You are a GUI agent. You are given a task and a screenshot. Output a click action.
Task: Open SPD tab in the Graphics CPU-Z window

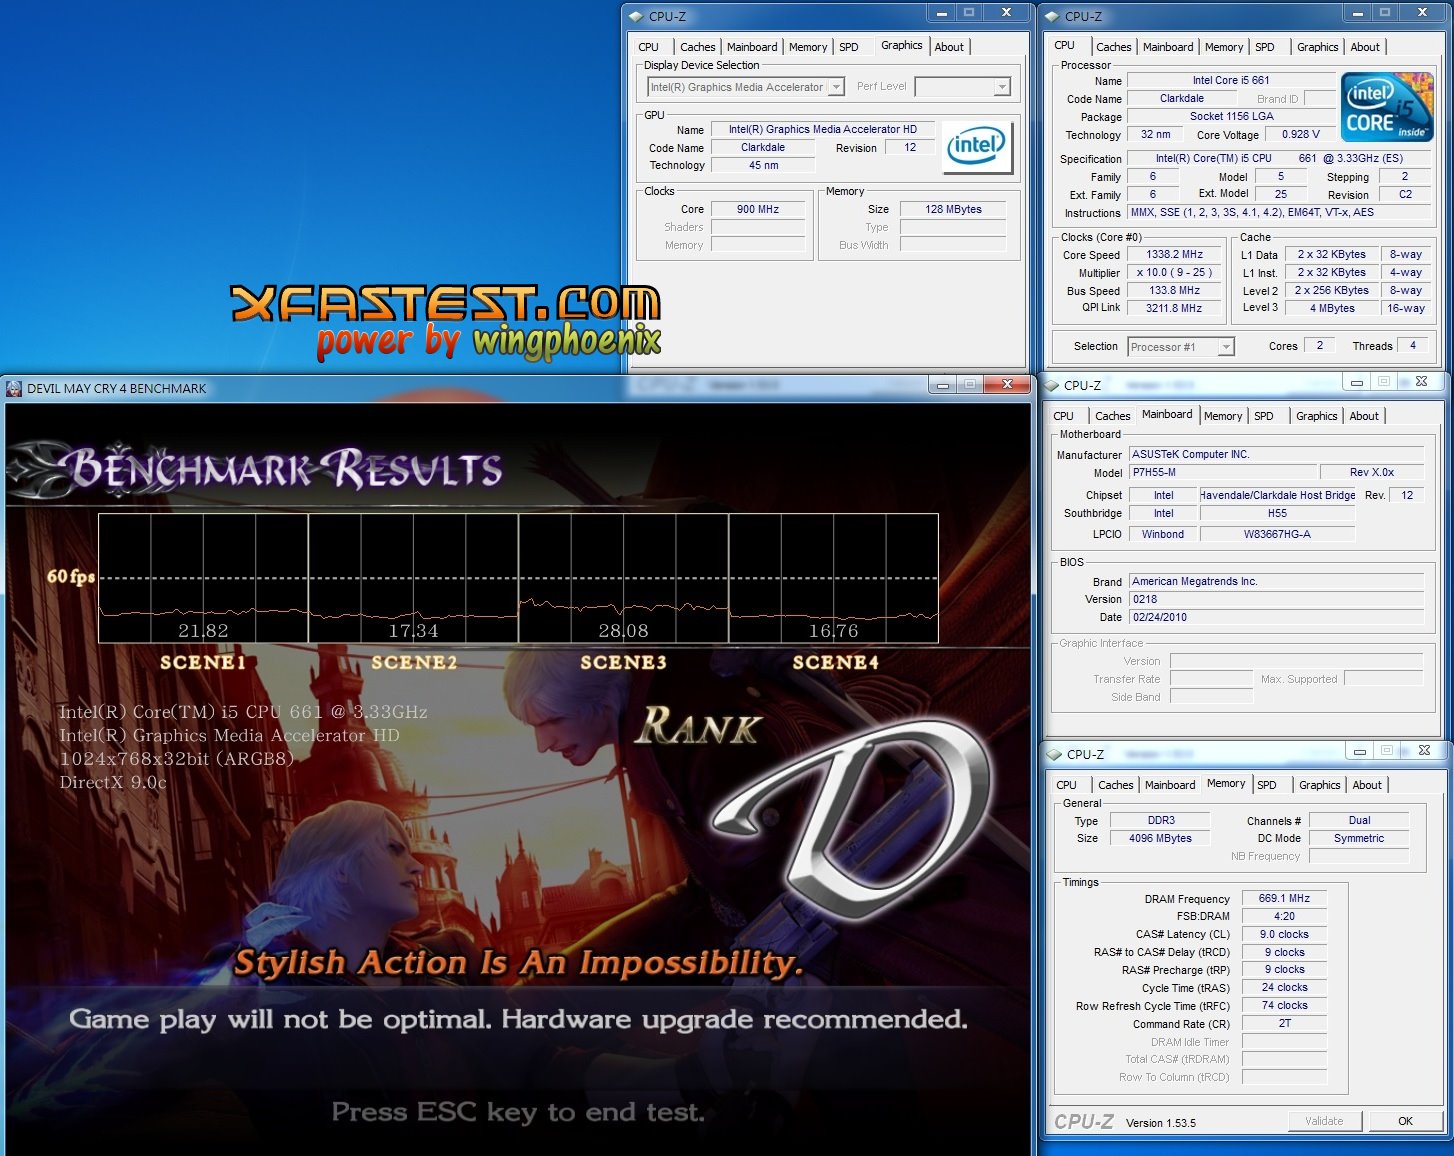849,47
